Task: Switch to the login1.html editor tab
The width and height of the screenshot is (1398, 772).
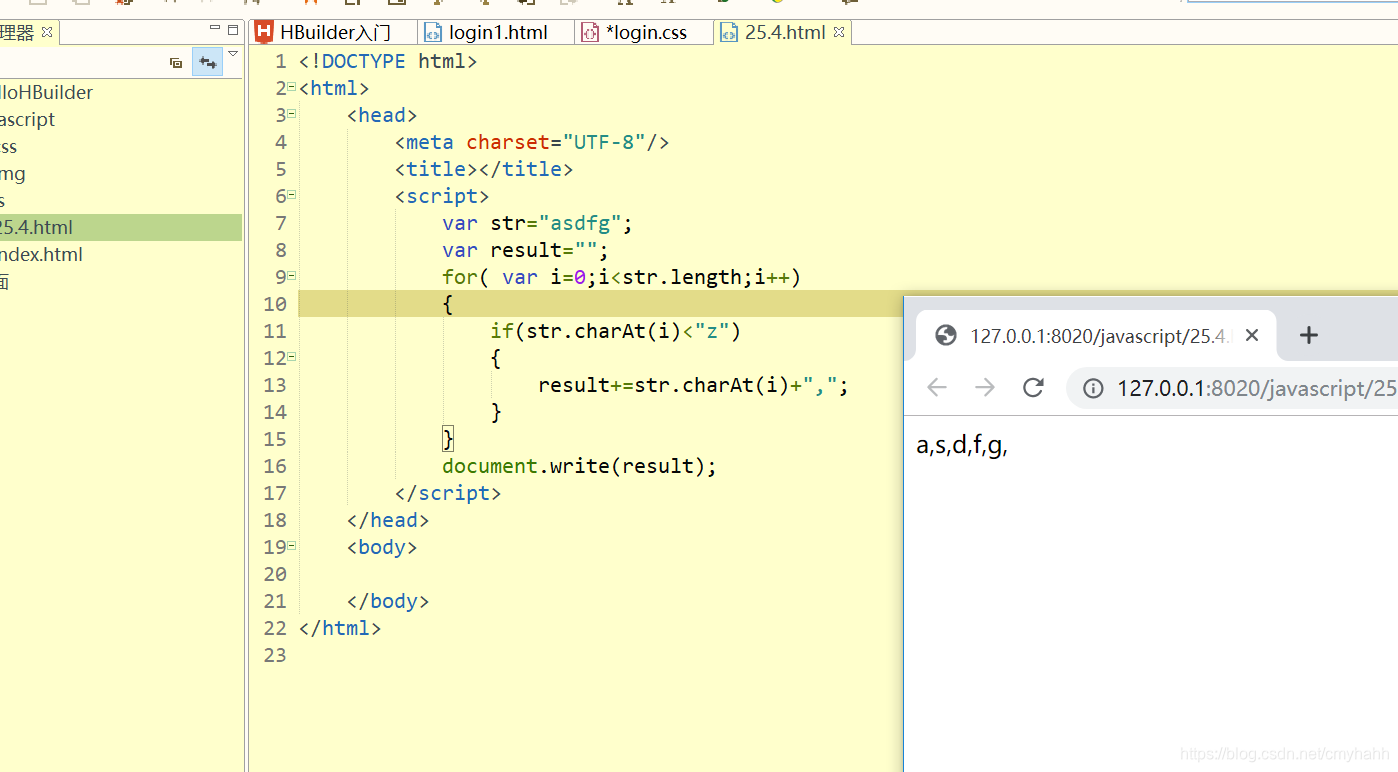Action: (498, 32)
